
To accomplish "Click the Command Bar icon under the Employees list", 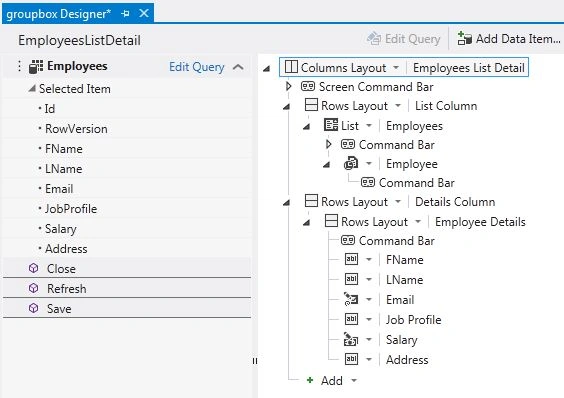I will [x=348, y=144].
